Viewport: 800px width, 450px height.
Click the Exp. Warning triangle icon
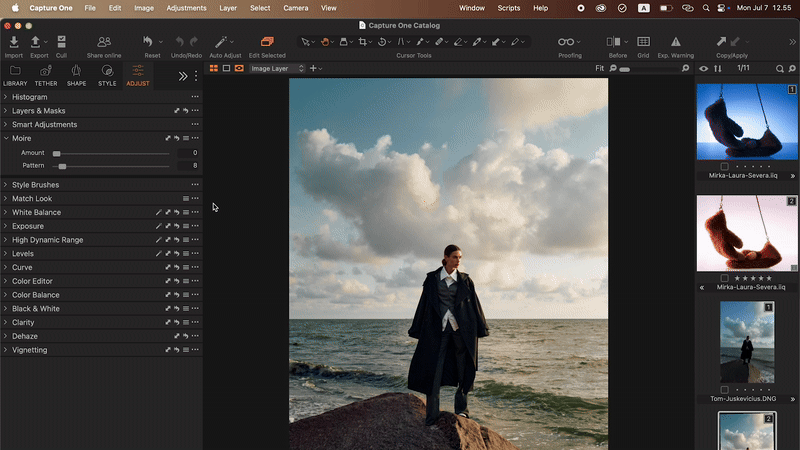click(676, 42)
